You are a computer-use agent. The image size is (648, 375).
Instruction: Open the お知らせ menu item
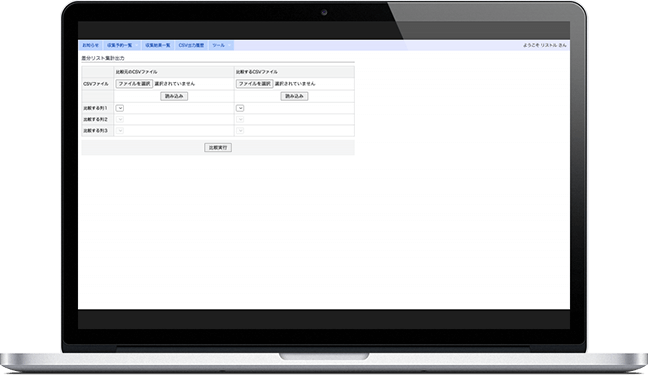click(x=91, y=45)
